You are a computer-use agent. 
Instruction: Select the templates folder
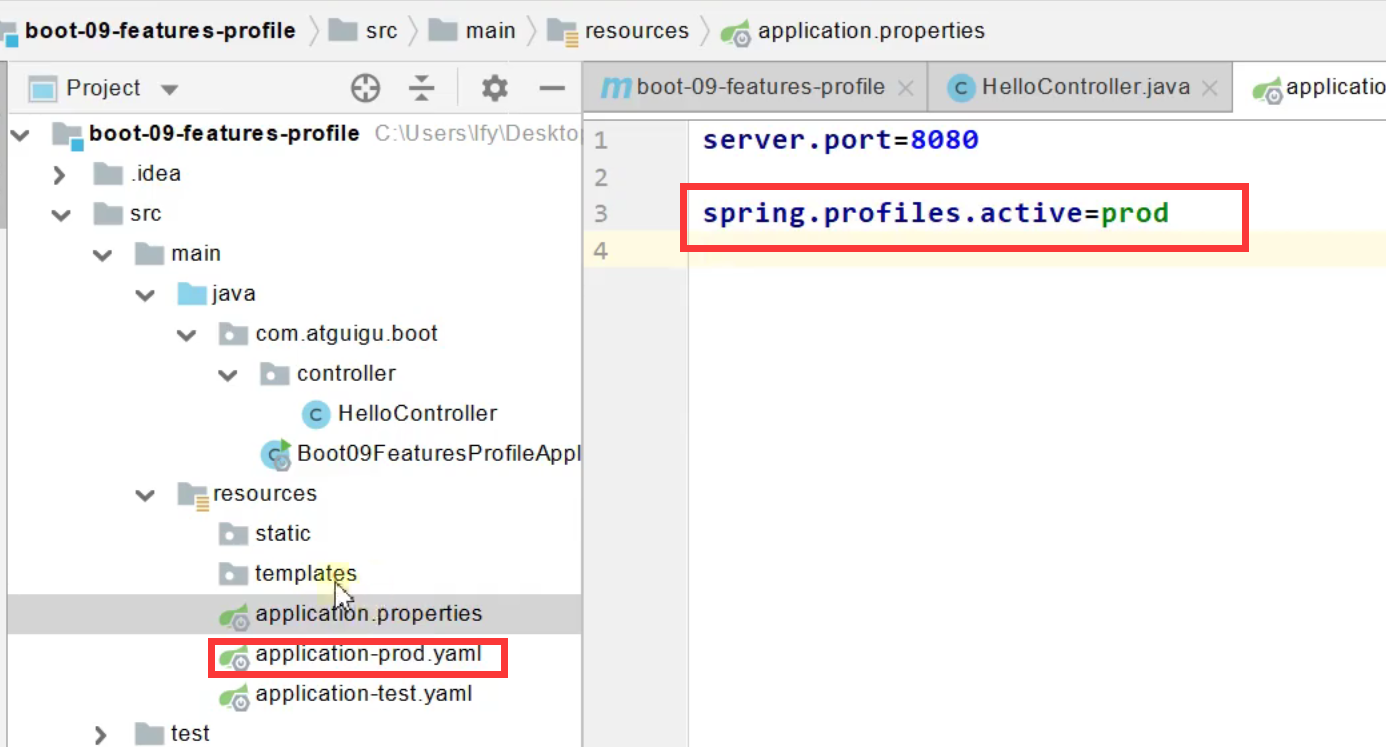[305, 573]
